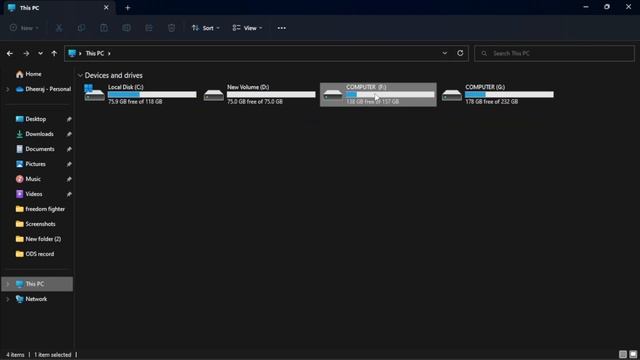Click the Share icon in toolbar
This screenshot has width=640, height=360.
tap(149, 28)
